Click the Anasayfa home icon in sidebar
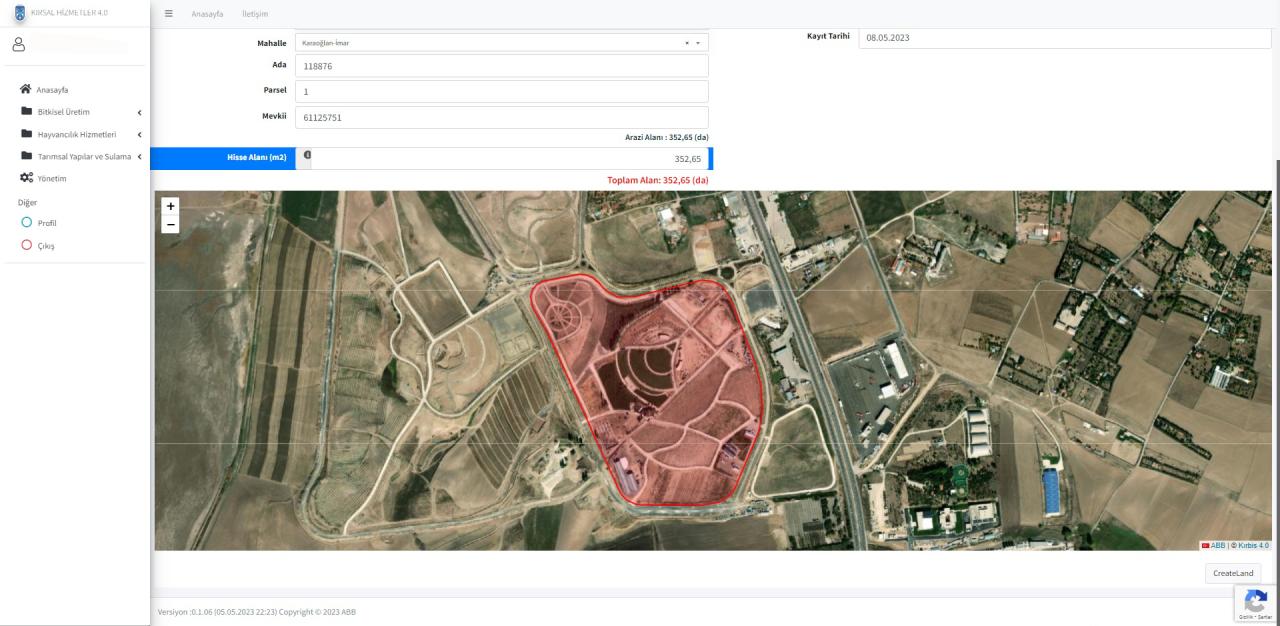This screenshot has height=626, width=1280. [24, 90]
